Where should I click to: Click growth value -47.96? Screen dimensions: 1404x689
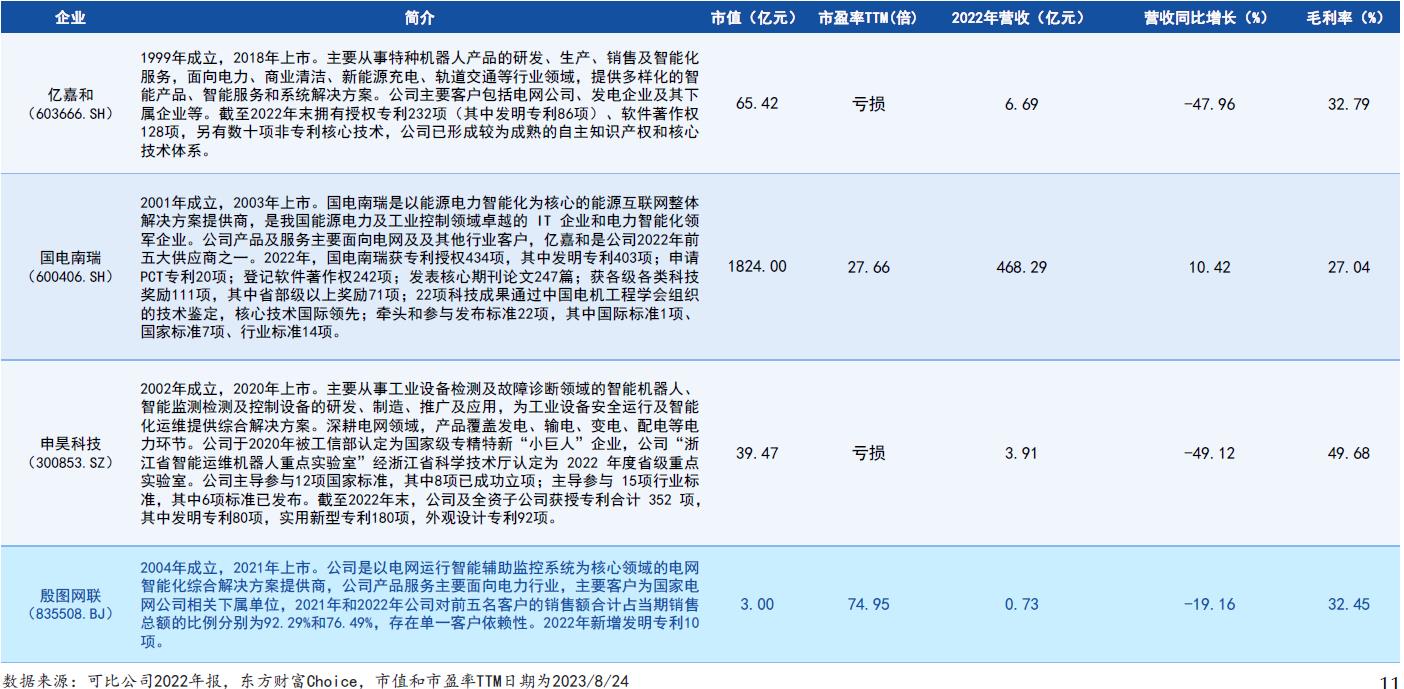1210,104
